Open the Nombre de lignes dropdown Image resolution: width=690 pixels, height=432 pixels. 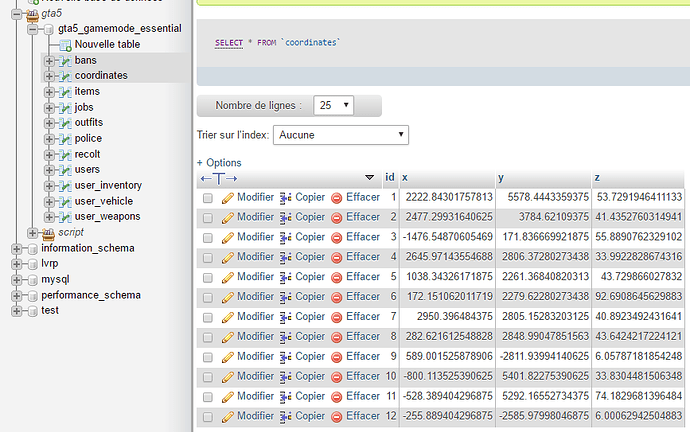click(334, 106)
